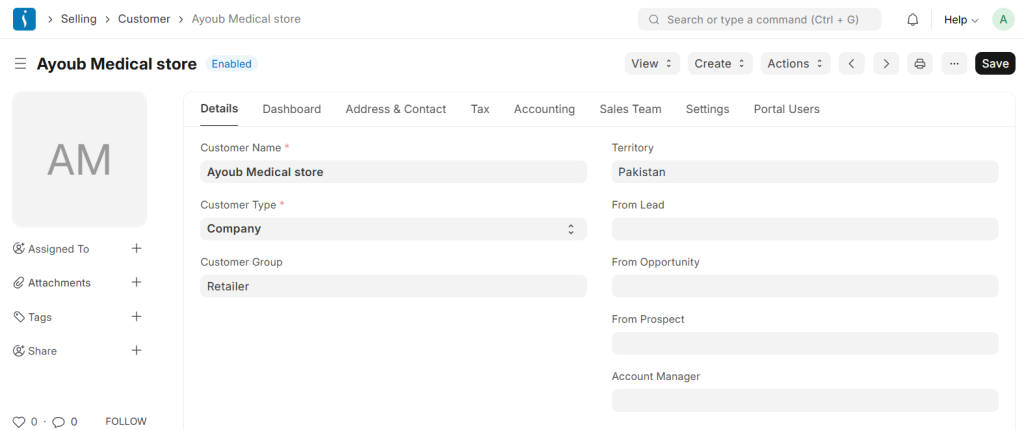Viewport: 1024px width, 430px height.
Task: Click the Tags sidebar label
Action: pos(40,317)
